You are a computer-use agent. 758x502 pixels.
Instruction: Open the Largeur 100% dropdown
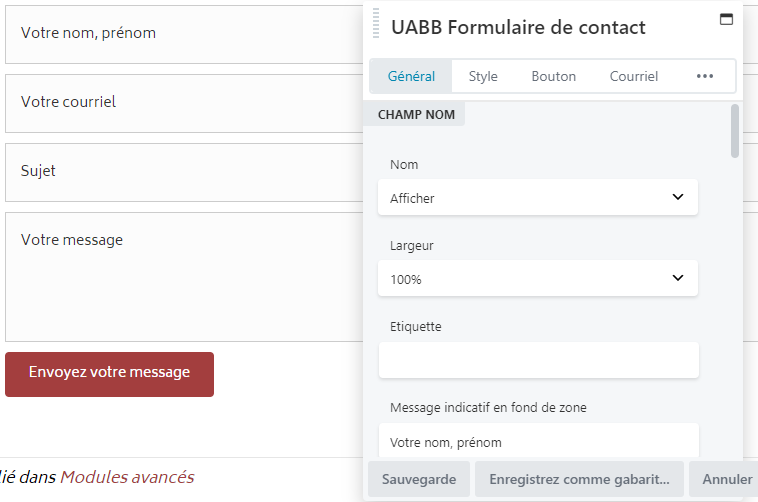coord(538,279)
